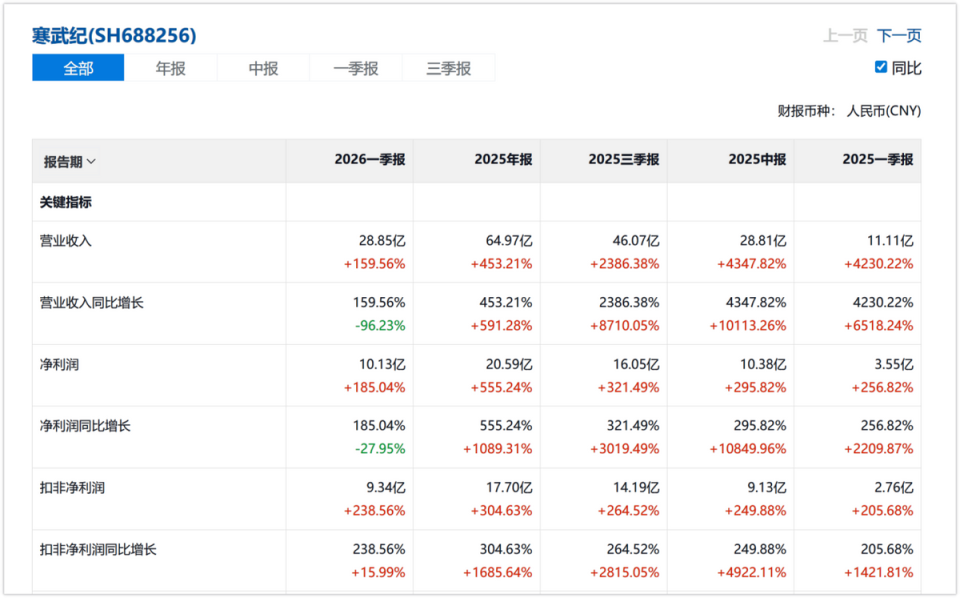Click the +10113.26% growth value
The width and height of the screenshot is (960, 598).
click(x=748, y=326)
